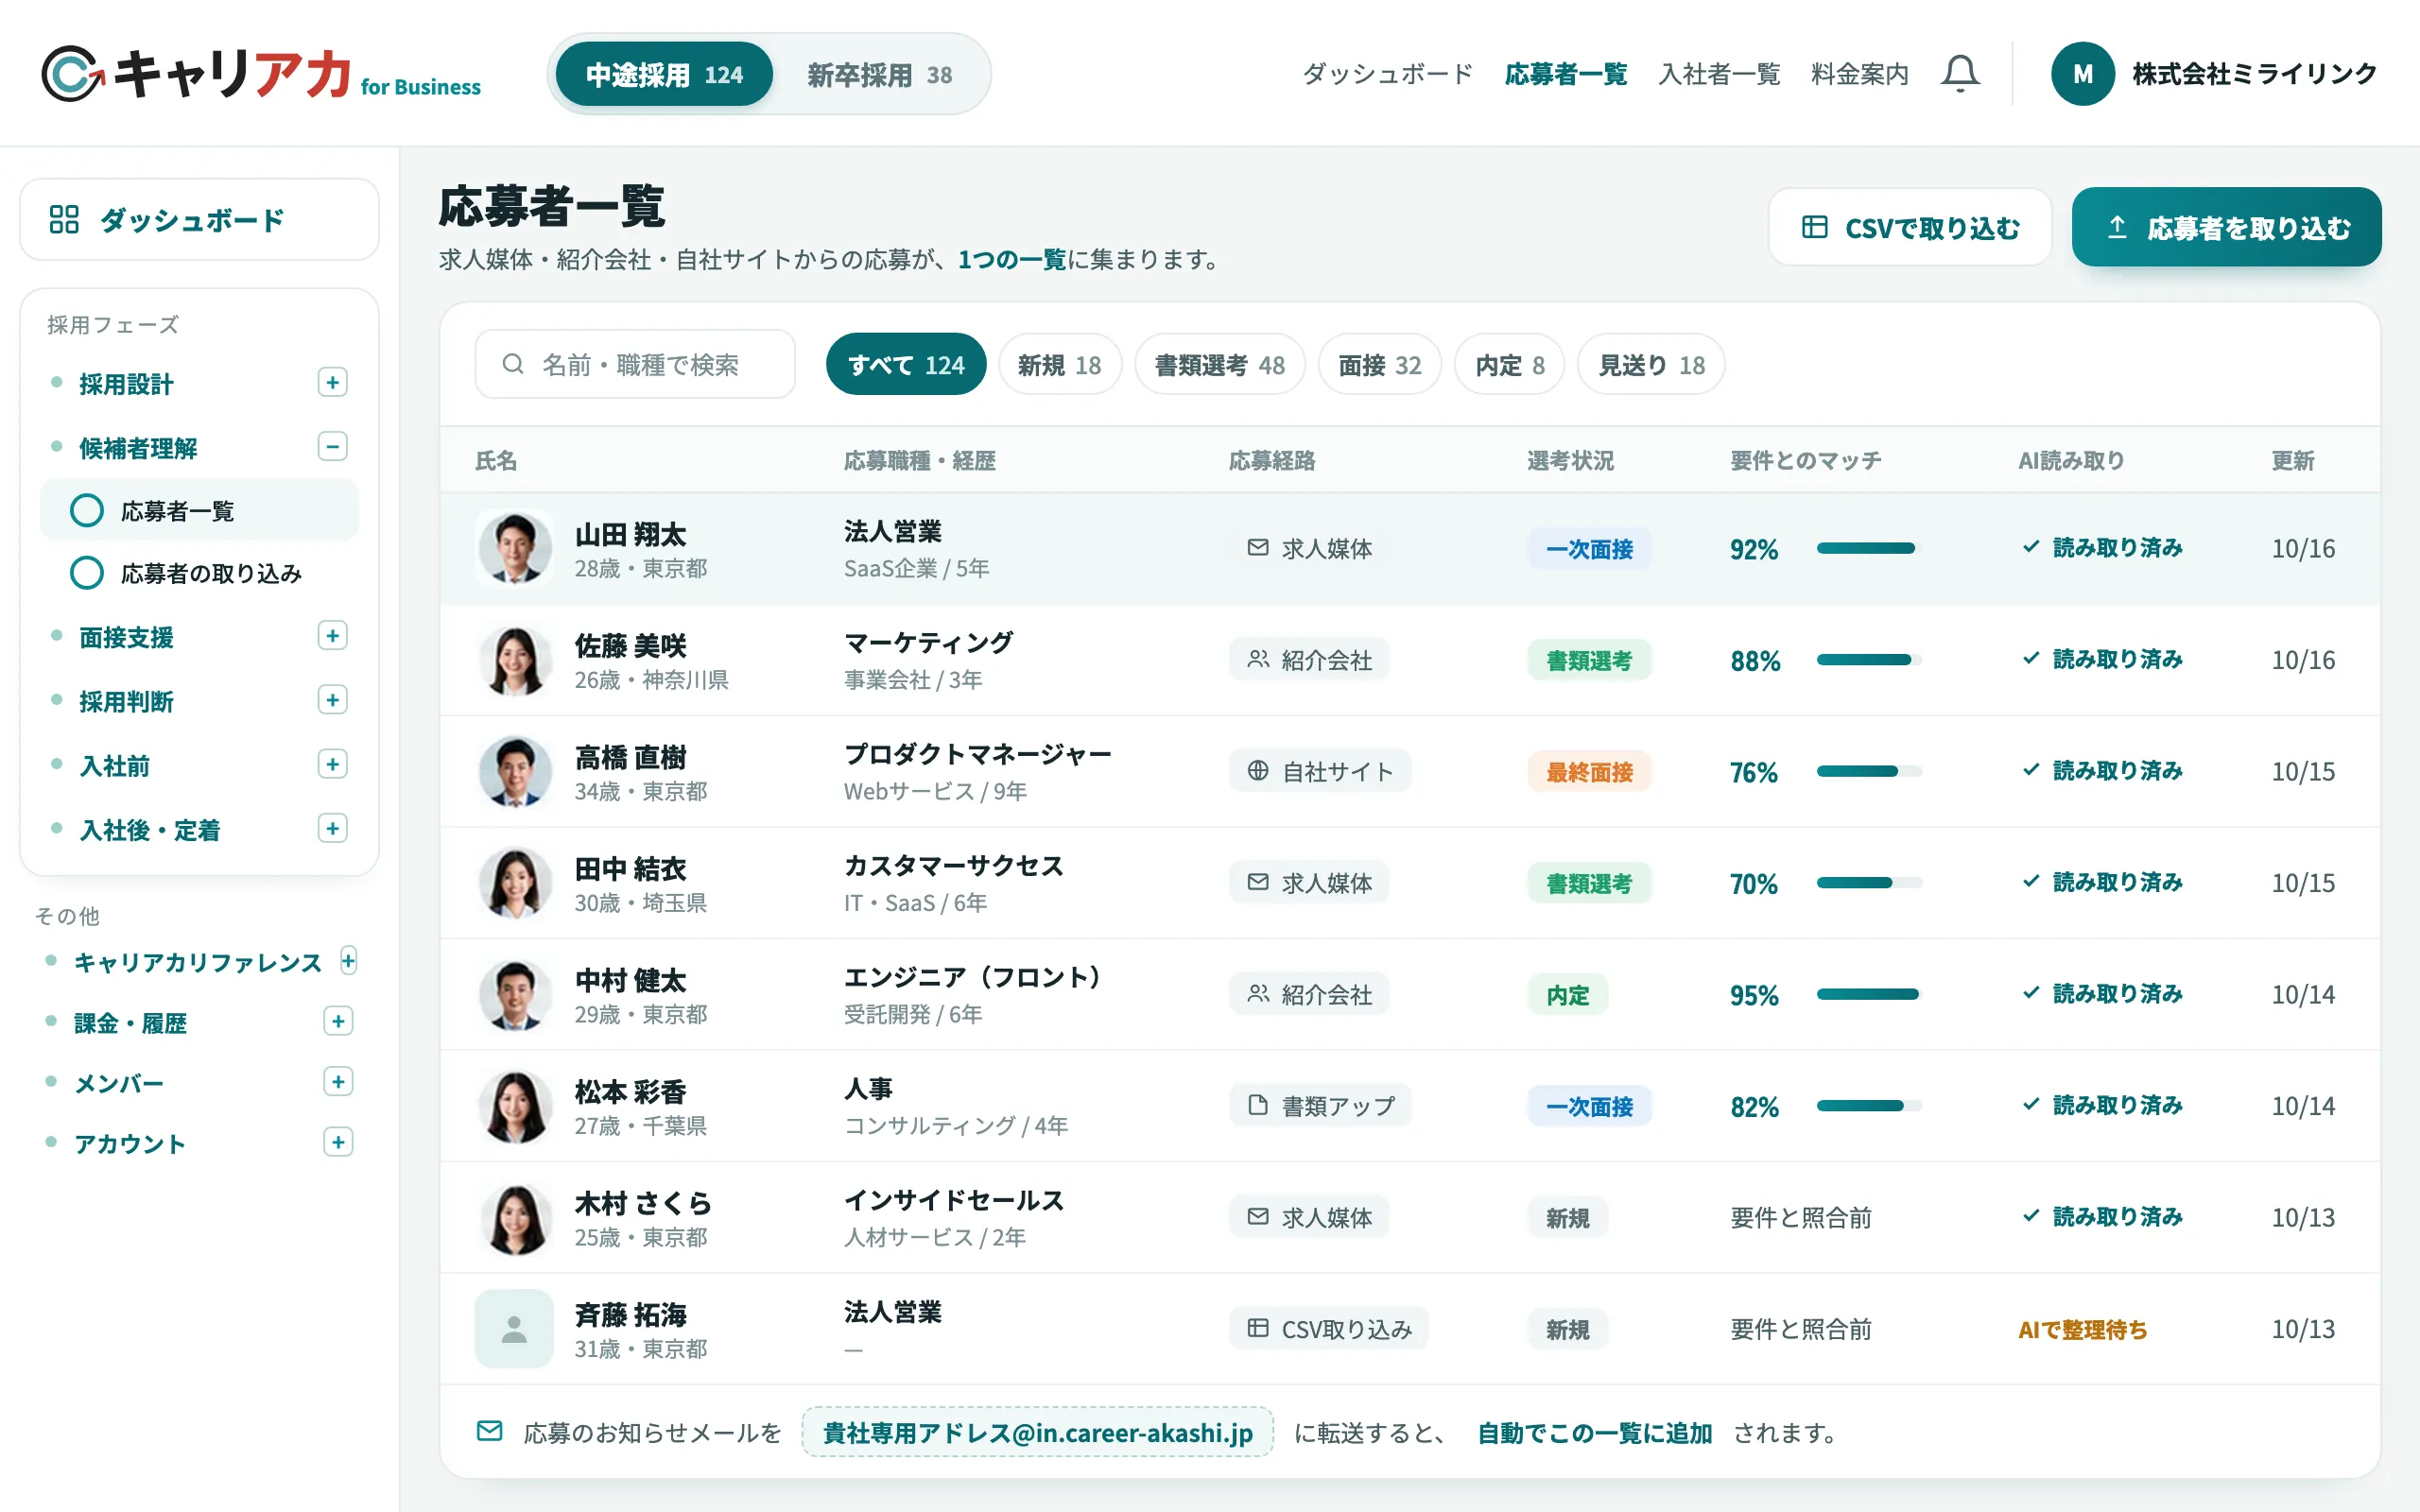Image resolution: width=2420 pixels, height=1512 pixels.
Task: Click the キャリアカ logo icon
Action: click(x=73, y=74)
